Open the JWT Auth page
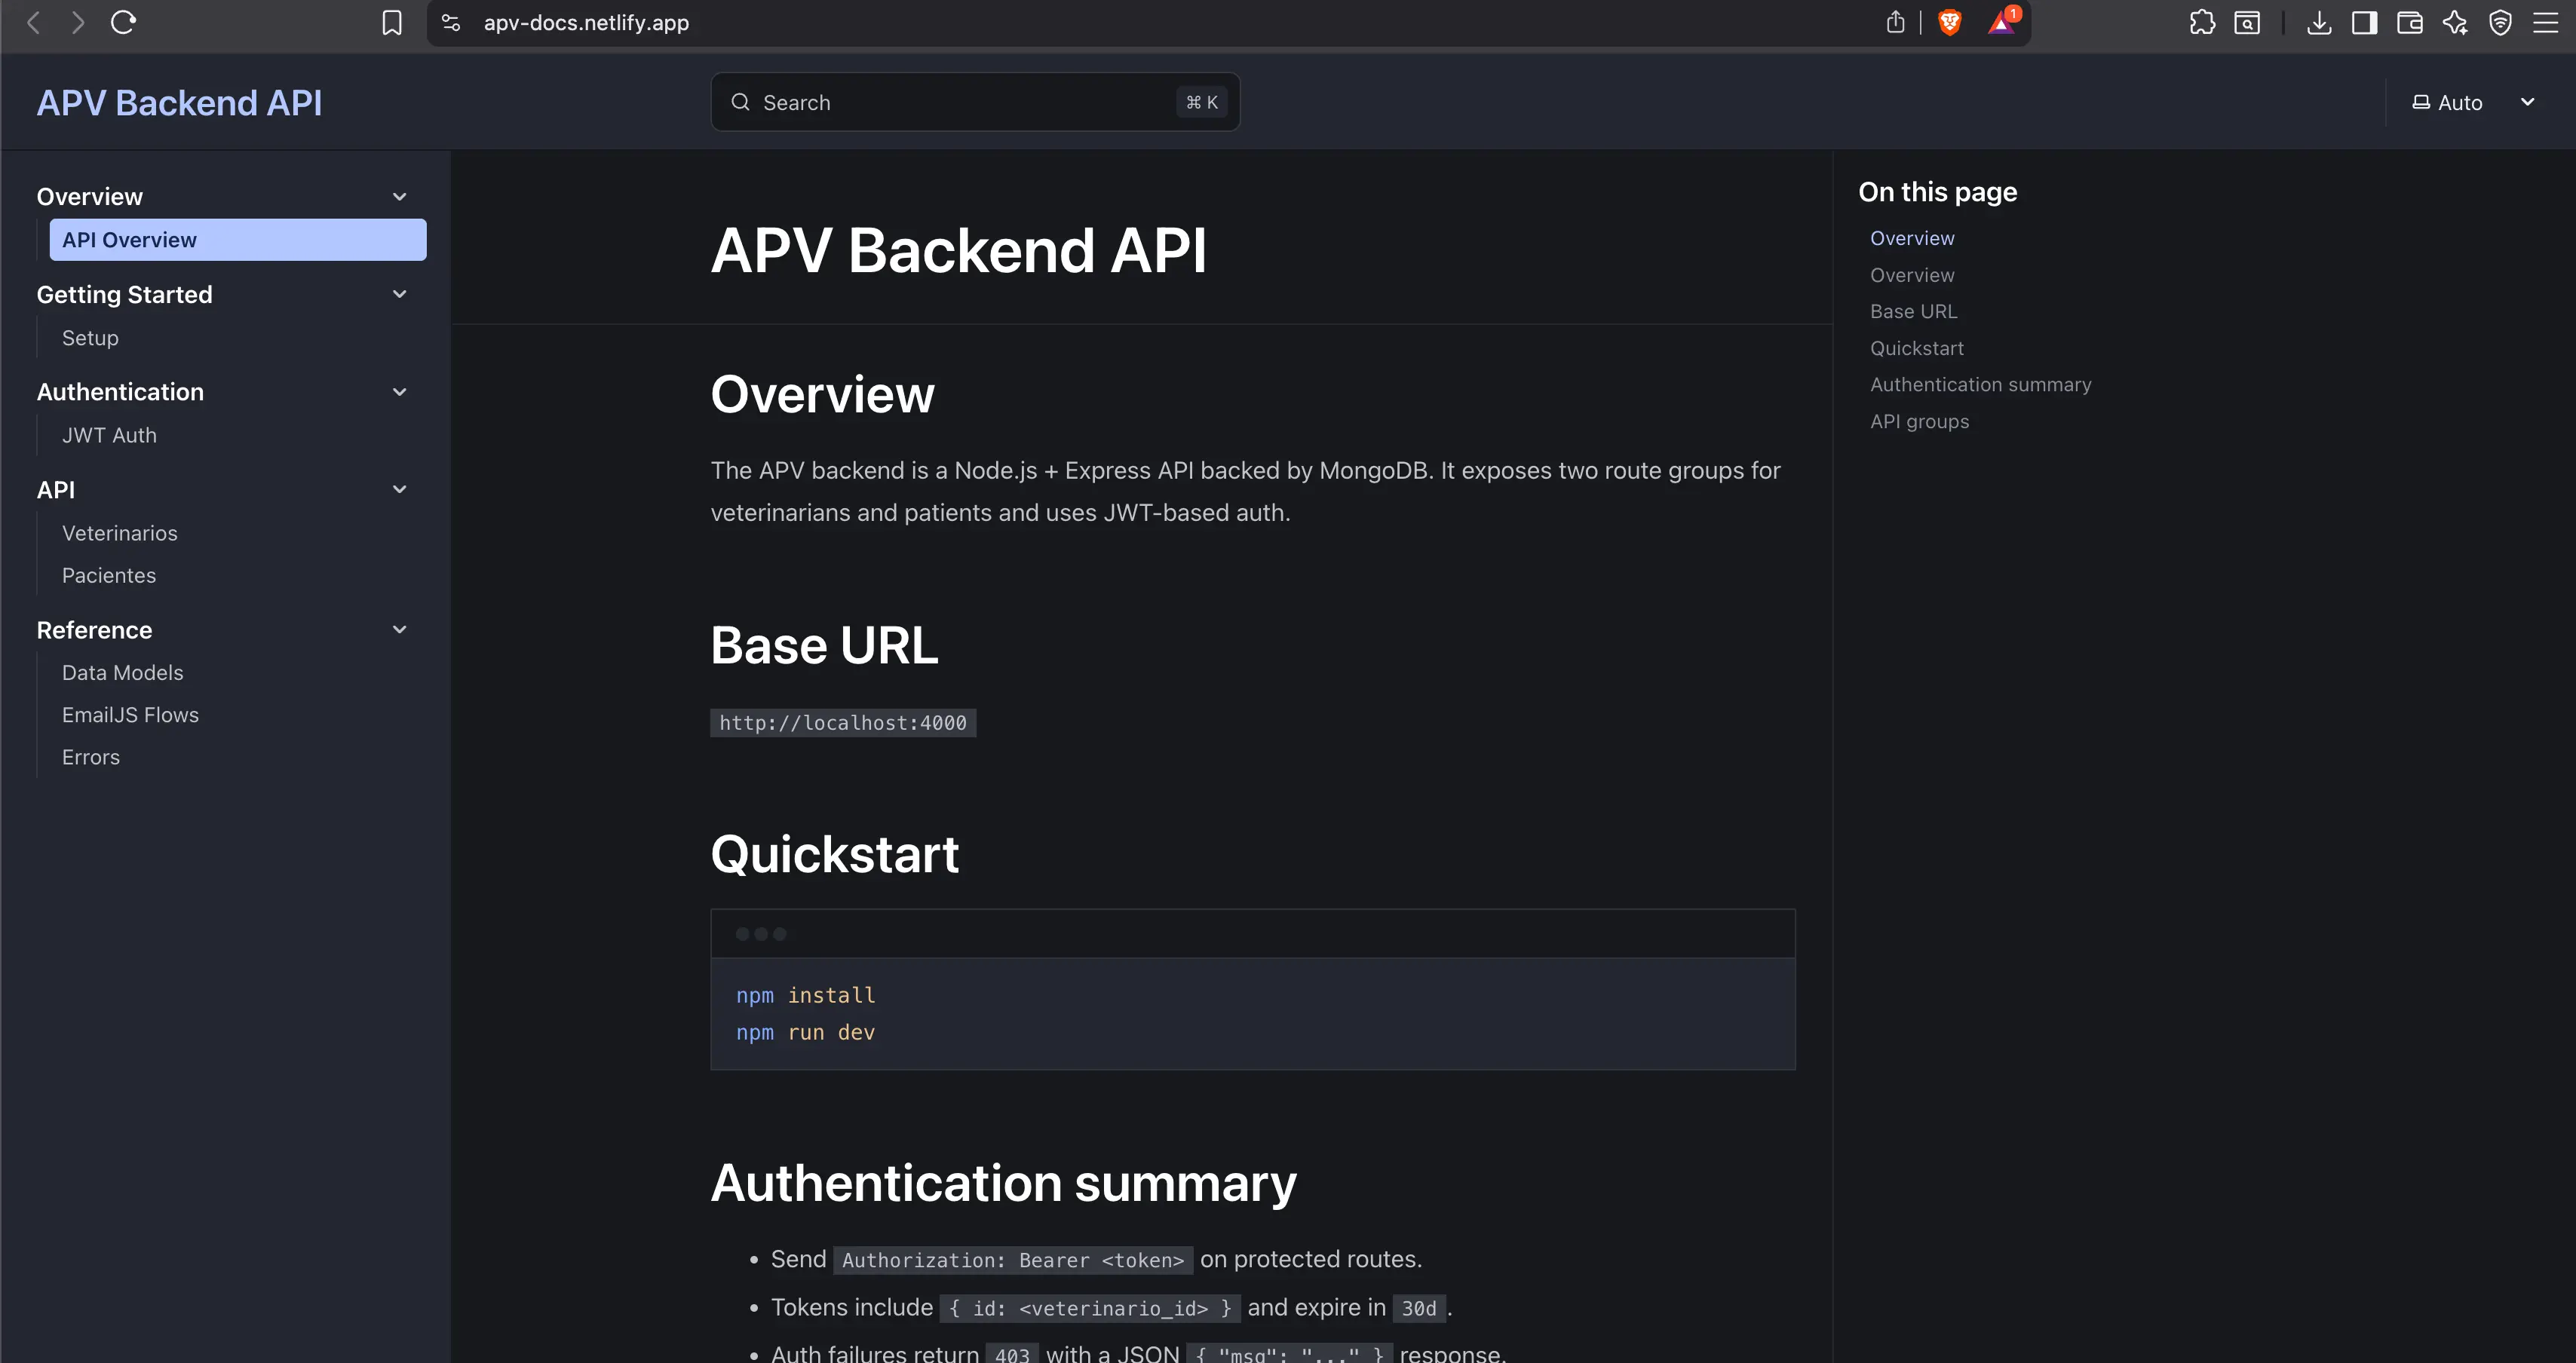 [x=109, y=435]
